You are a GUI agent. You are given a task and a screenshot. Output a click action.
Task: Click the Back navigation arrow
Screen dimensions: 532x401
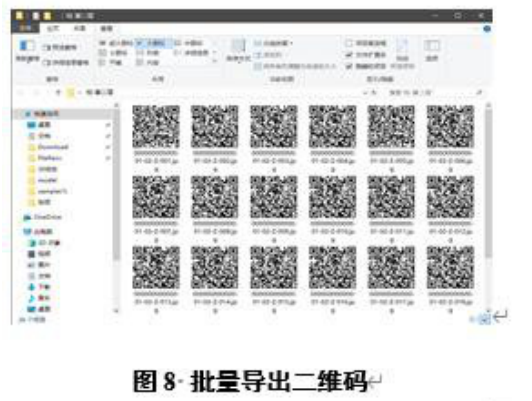[20, 92]
